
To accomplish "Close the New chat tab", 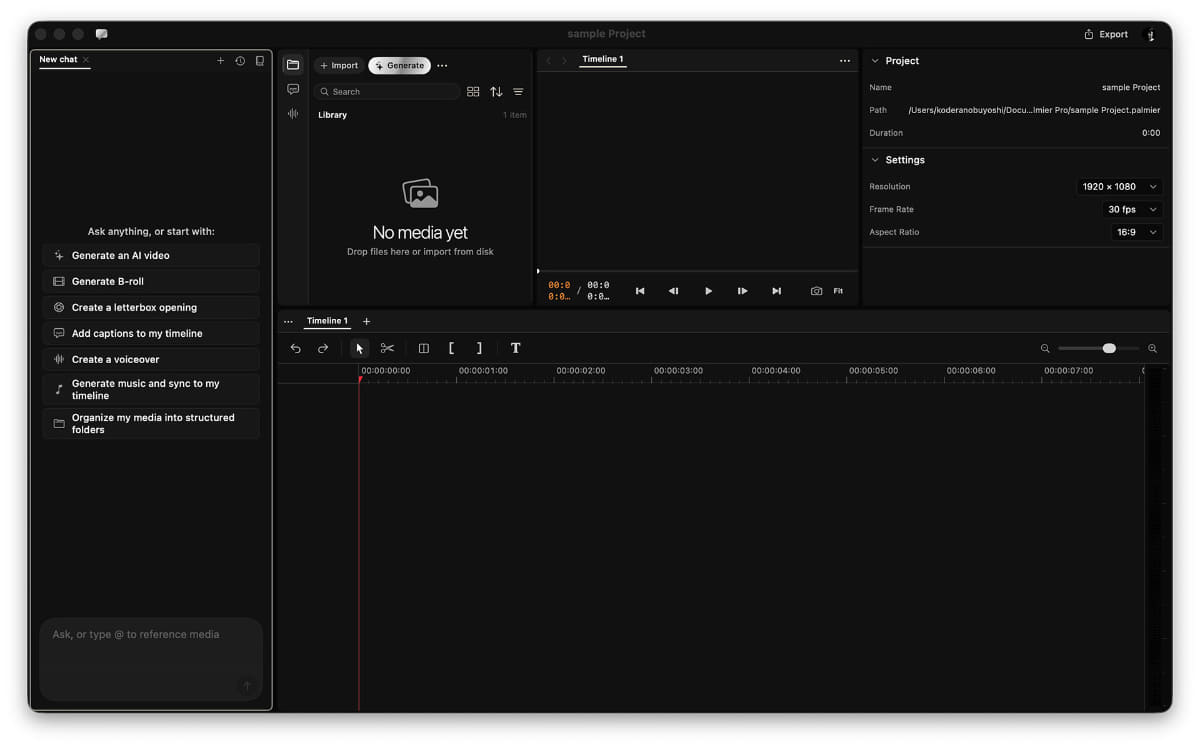I will click(x=86, y=60).
